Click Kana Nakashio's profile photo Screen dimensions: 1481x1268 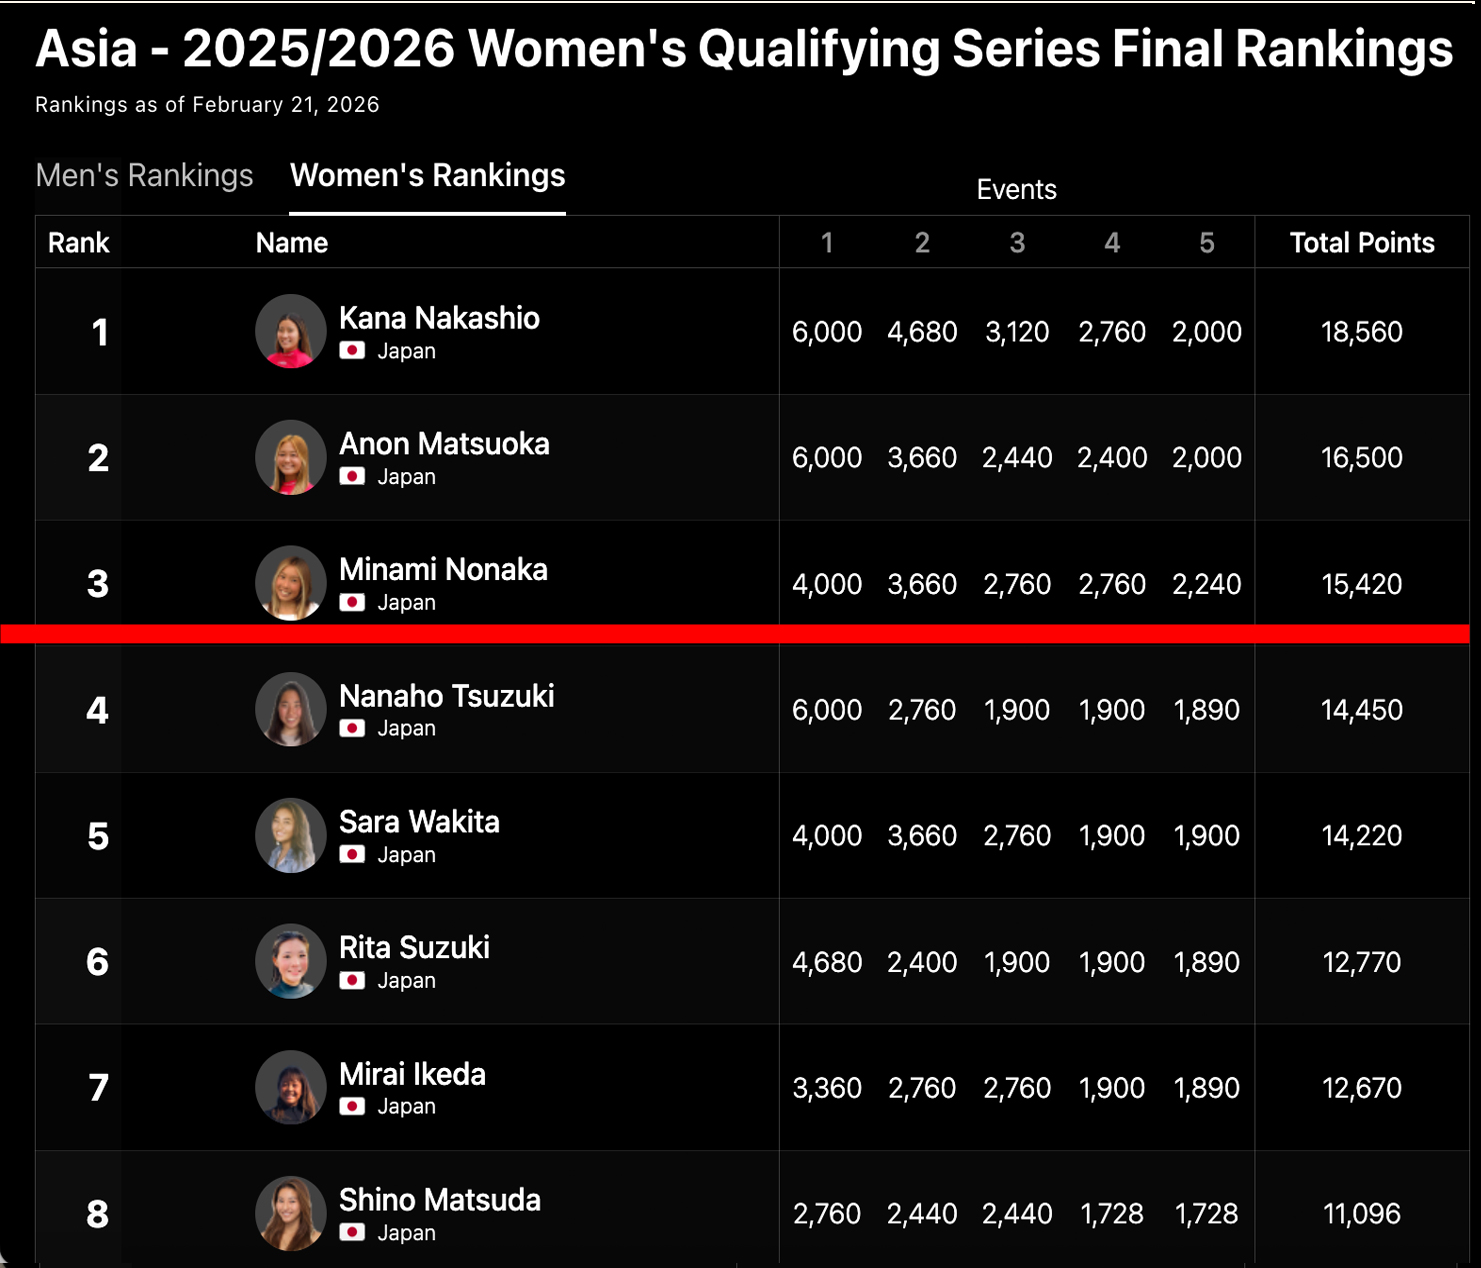click(x=290, y=331)
